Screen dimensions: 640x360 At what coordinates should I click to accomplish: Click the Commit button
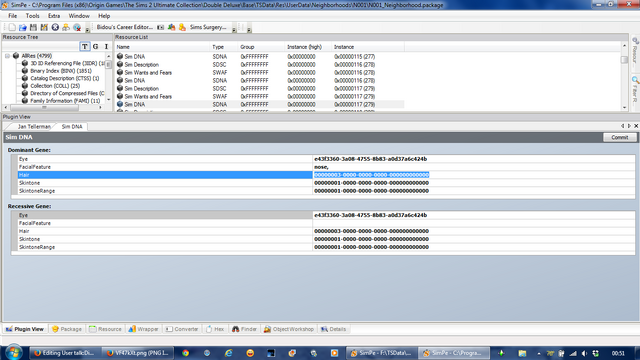pos(620,138)
